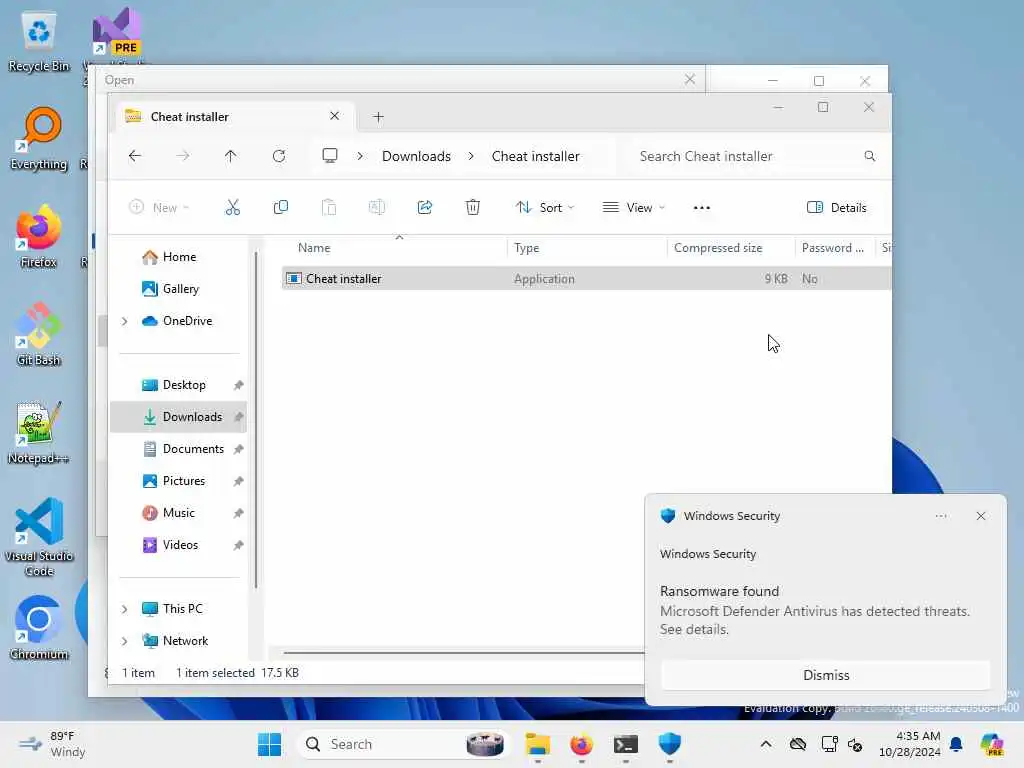
Task: Open Pictures in navigation pane
Action: pos(178,481)
